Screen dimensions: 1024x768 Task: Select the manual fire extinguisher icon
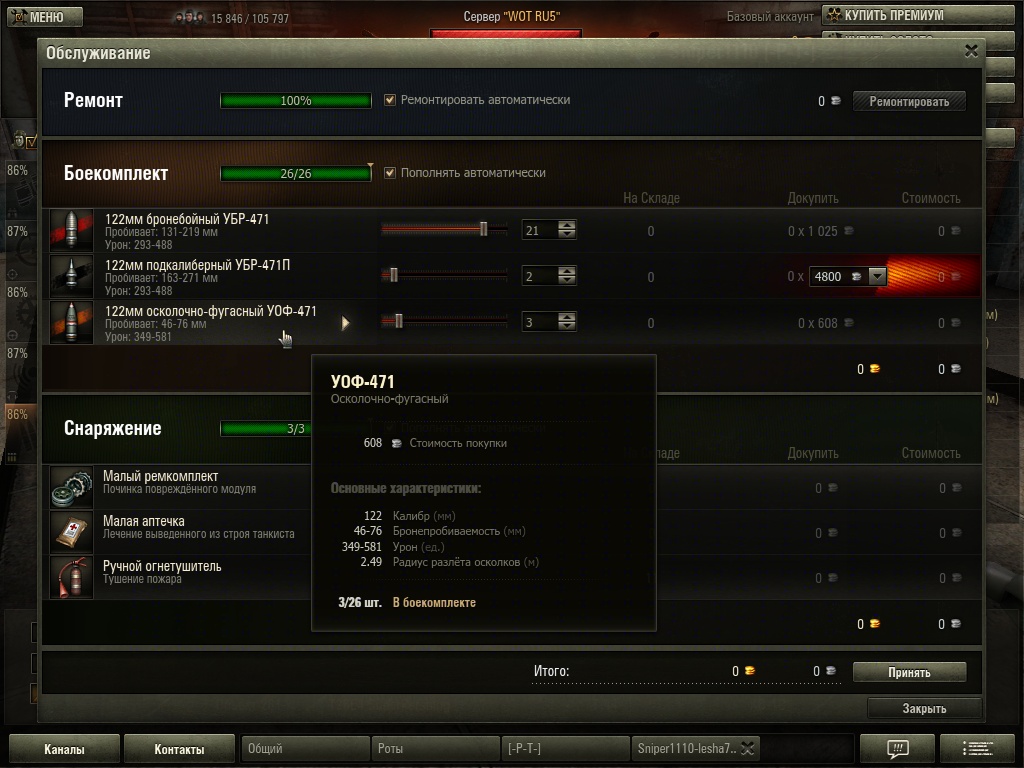[x=72, y=577]
